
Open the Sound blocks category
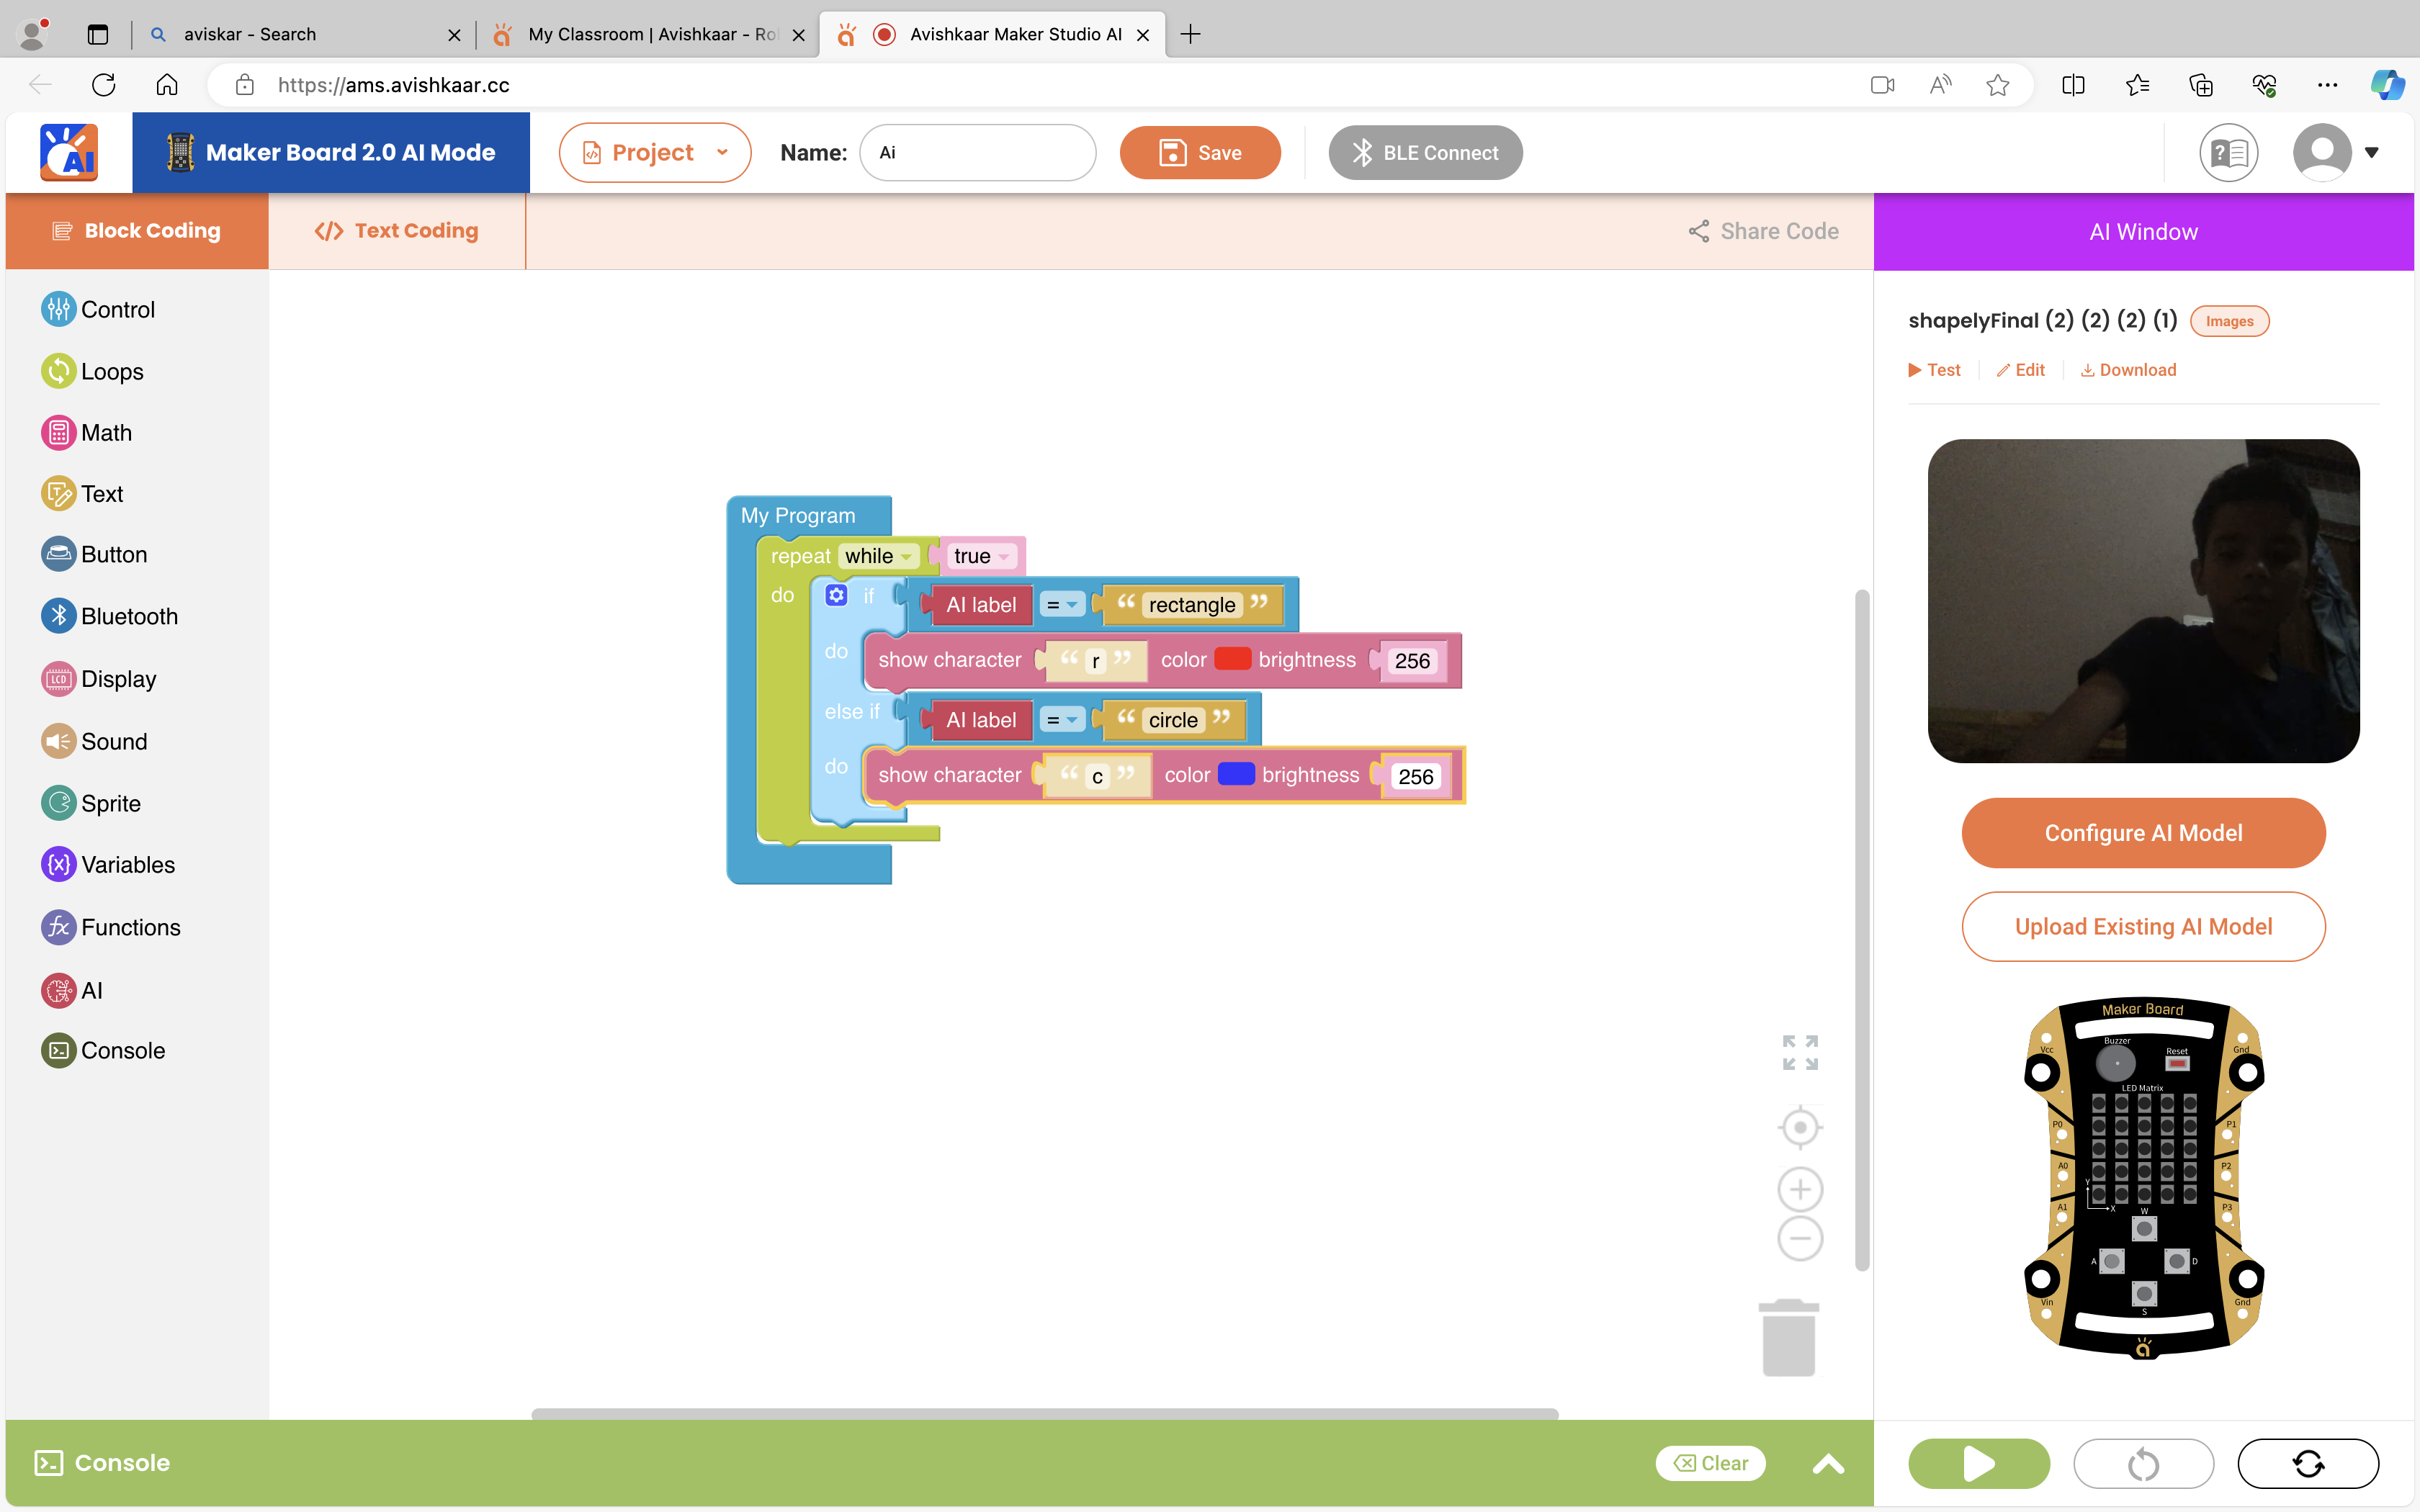[94, 741]
